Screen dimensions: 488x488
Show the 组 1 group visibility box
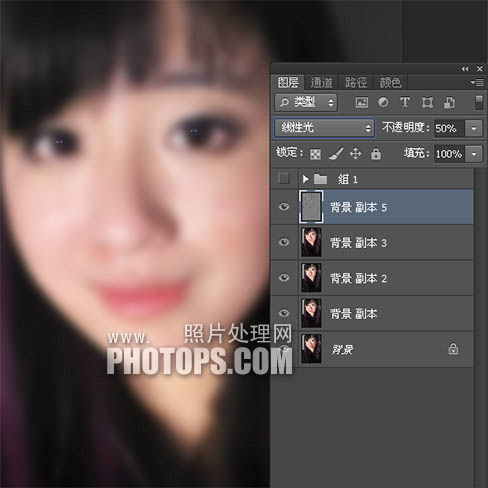pyautogui.click(x=284, y=179)
